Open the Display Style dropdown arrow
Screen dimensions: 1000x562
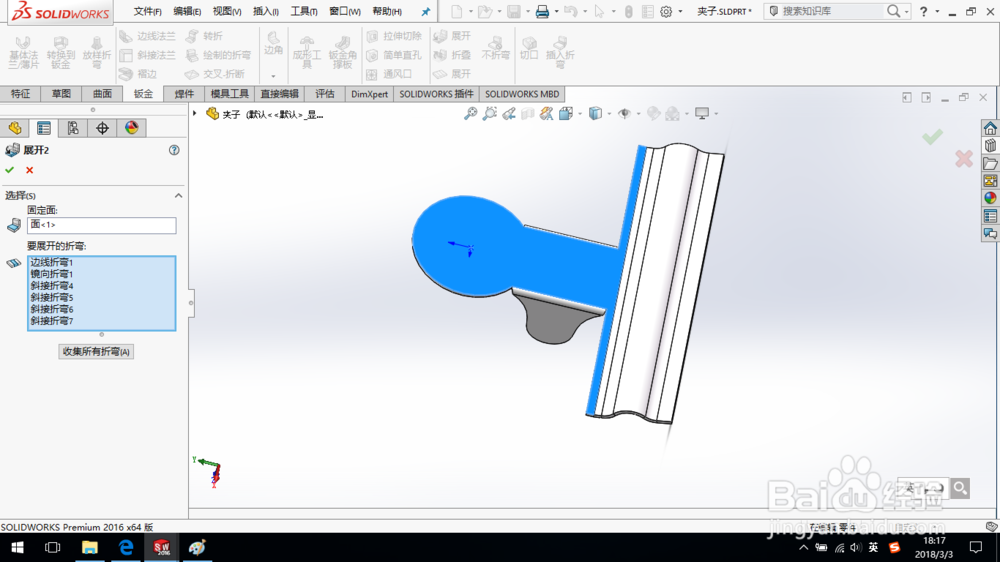(609, 114)
